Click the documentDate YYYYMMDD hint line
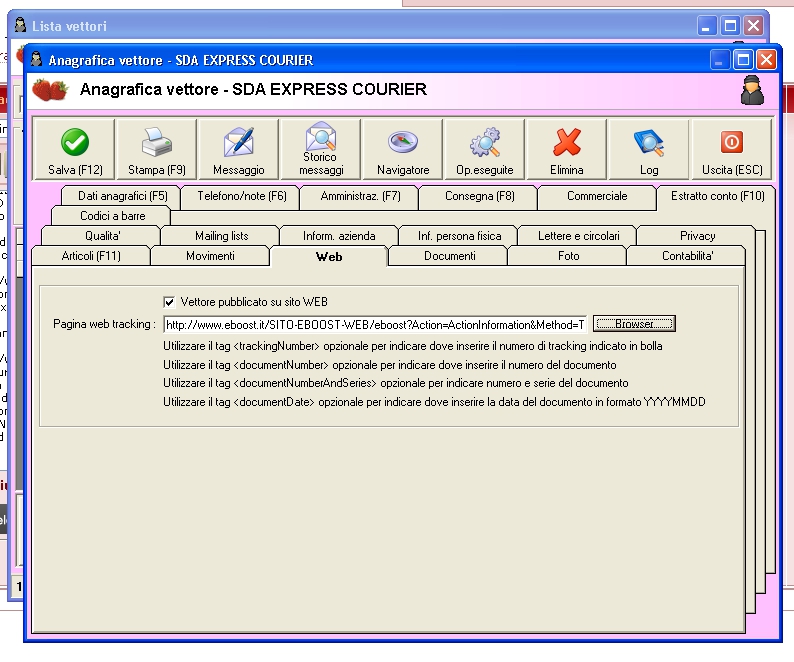The width and height of the screenshot is (794, 662). [434, 402]
